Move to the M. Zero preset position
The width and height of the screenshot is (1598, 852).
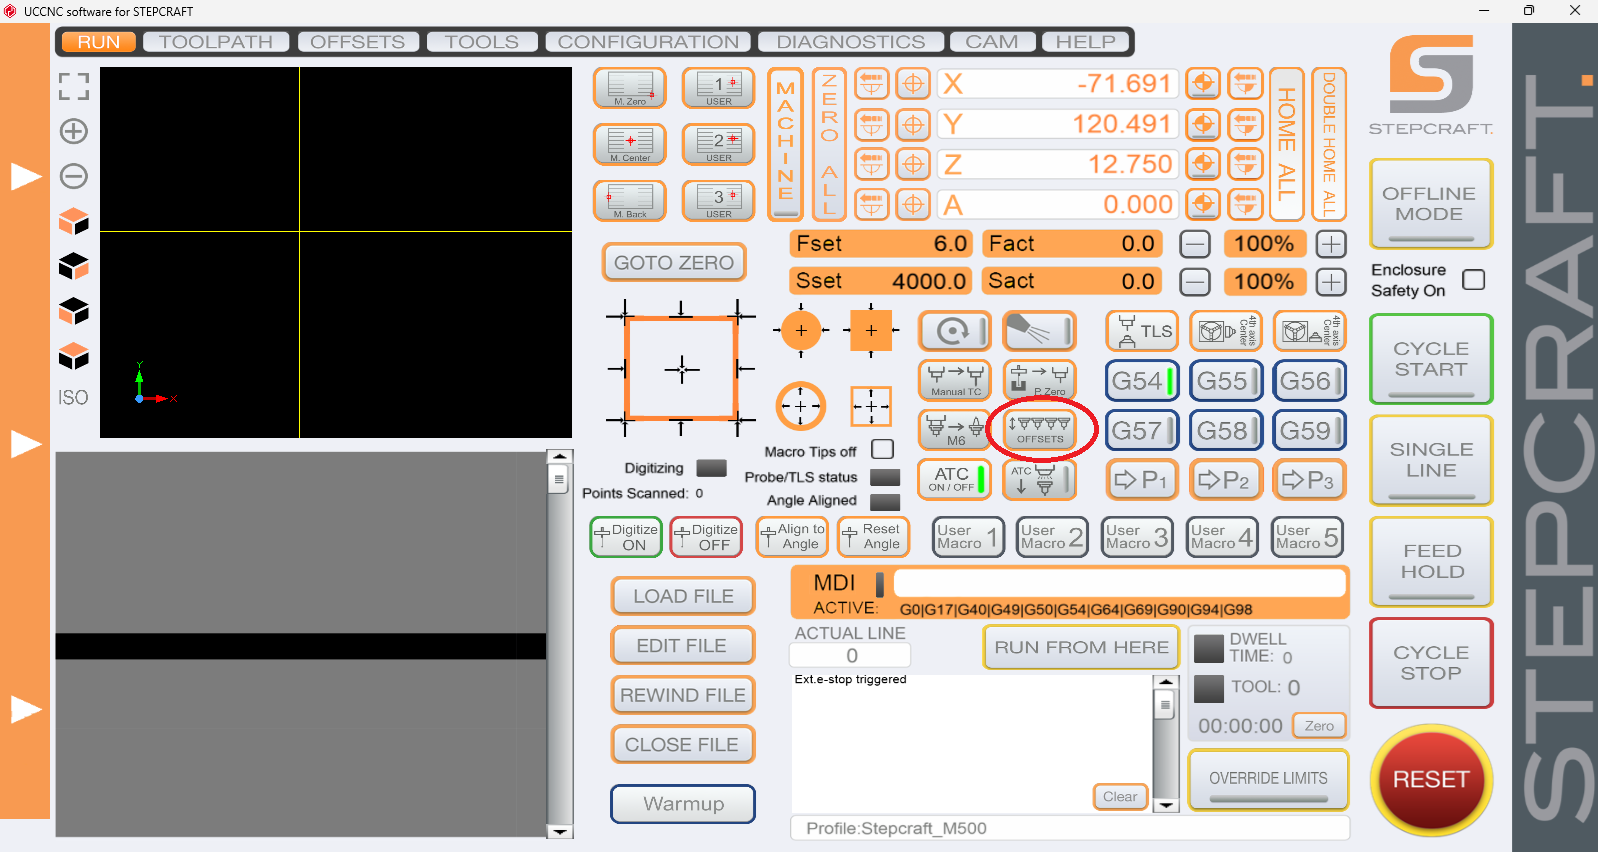(x=630, y=88)
